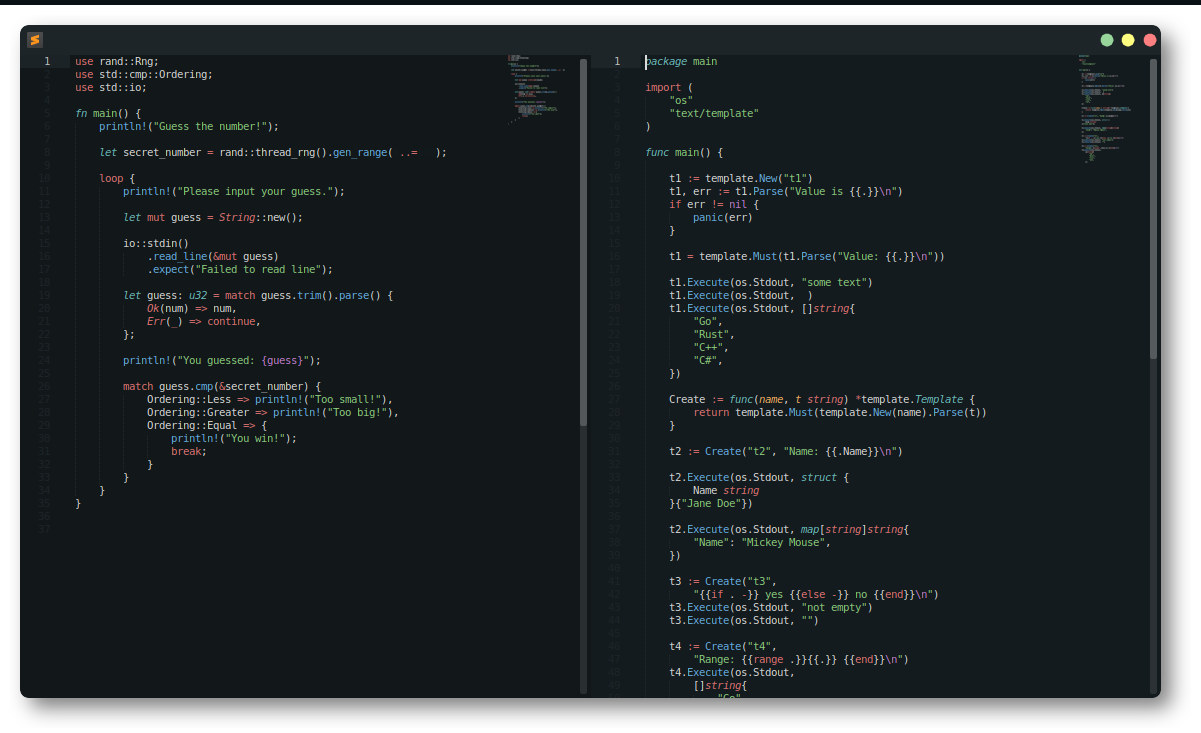Click the green window control button

(1107, 40)
